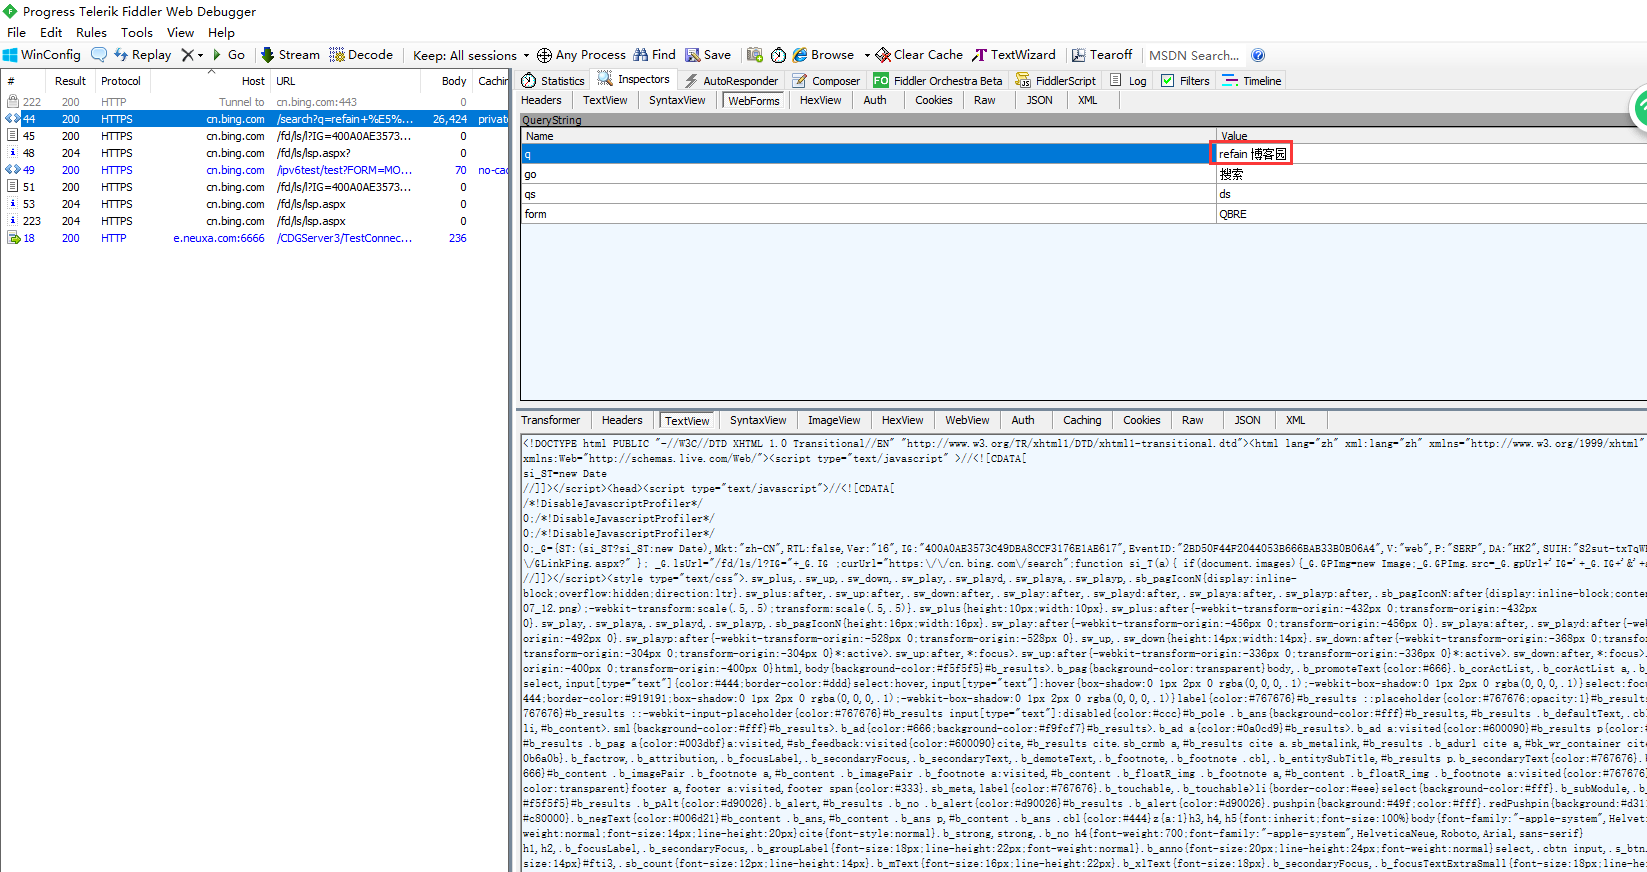Sort sessions by Result column header

point(70,81)
